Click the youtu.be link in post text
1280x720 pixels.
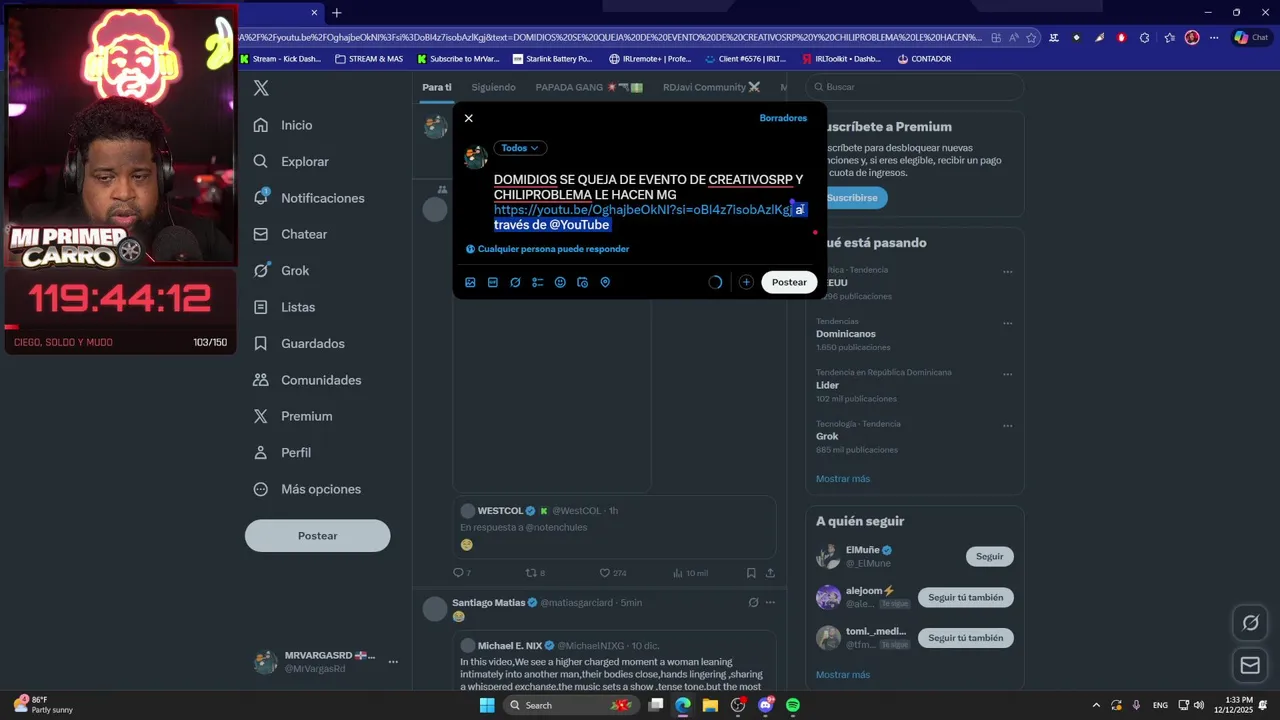click(x=642, y=210)
